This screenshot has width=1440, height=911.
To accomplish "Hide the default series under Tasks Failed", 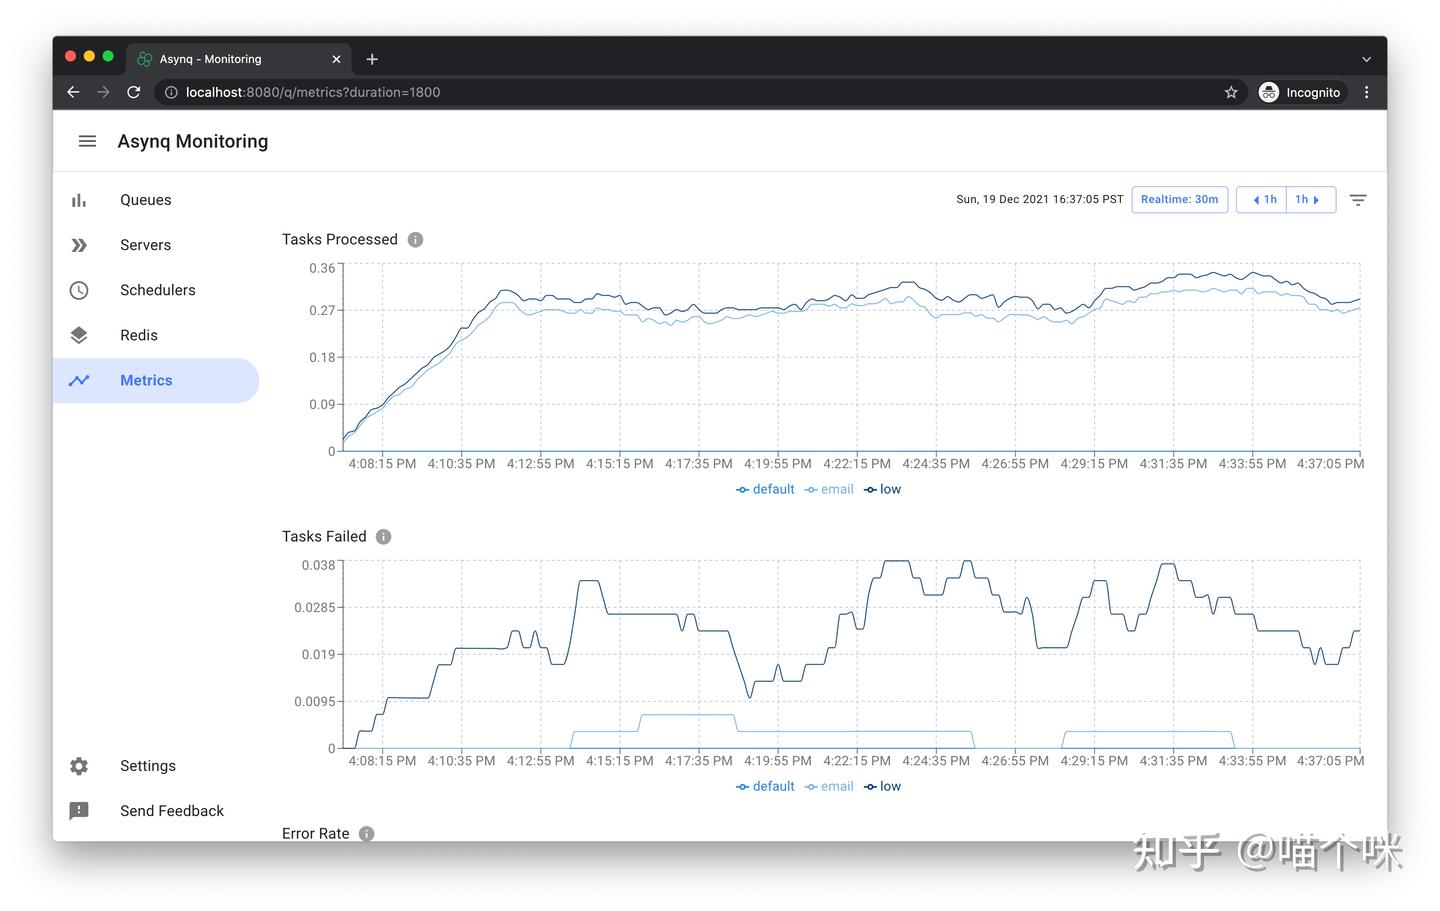I will pos(765,786).
